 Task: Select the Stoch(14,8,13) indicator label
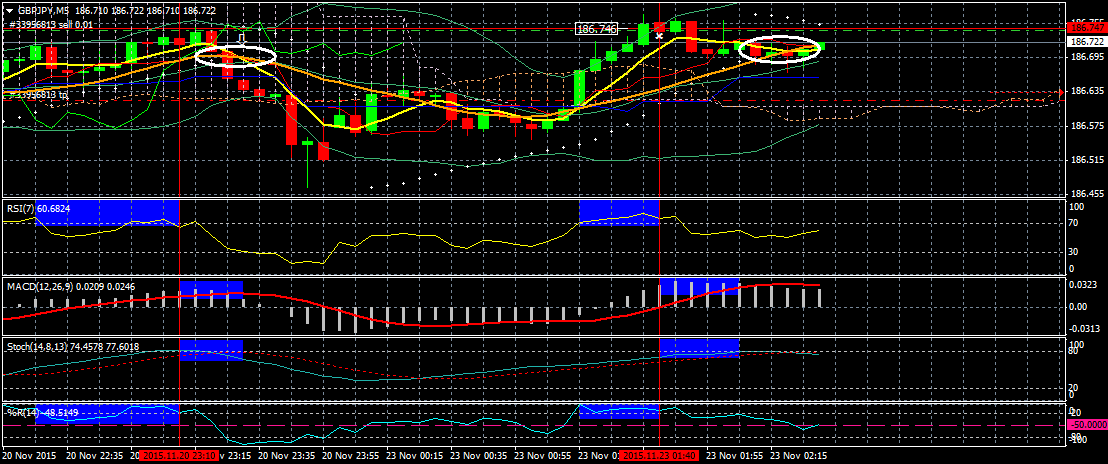[72, 347]
